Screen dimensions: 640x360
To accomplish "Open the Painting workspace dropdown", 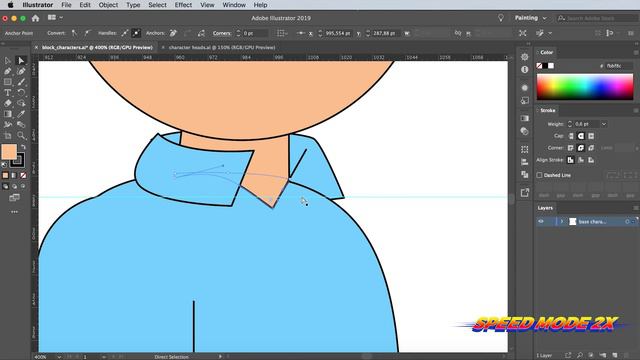I will 530,18.
